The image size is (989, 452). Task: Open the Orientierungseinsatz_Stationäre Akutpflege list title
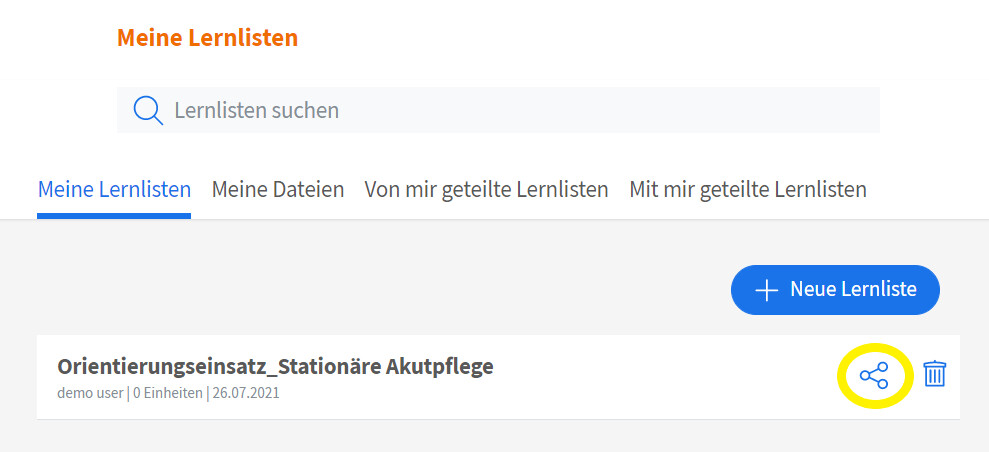[x=275, y=366]
